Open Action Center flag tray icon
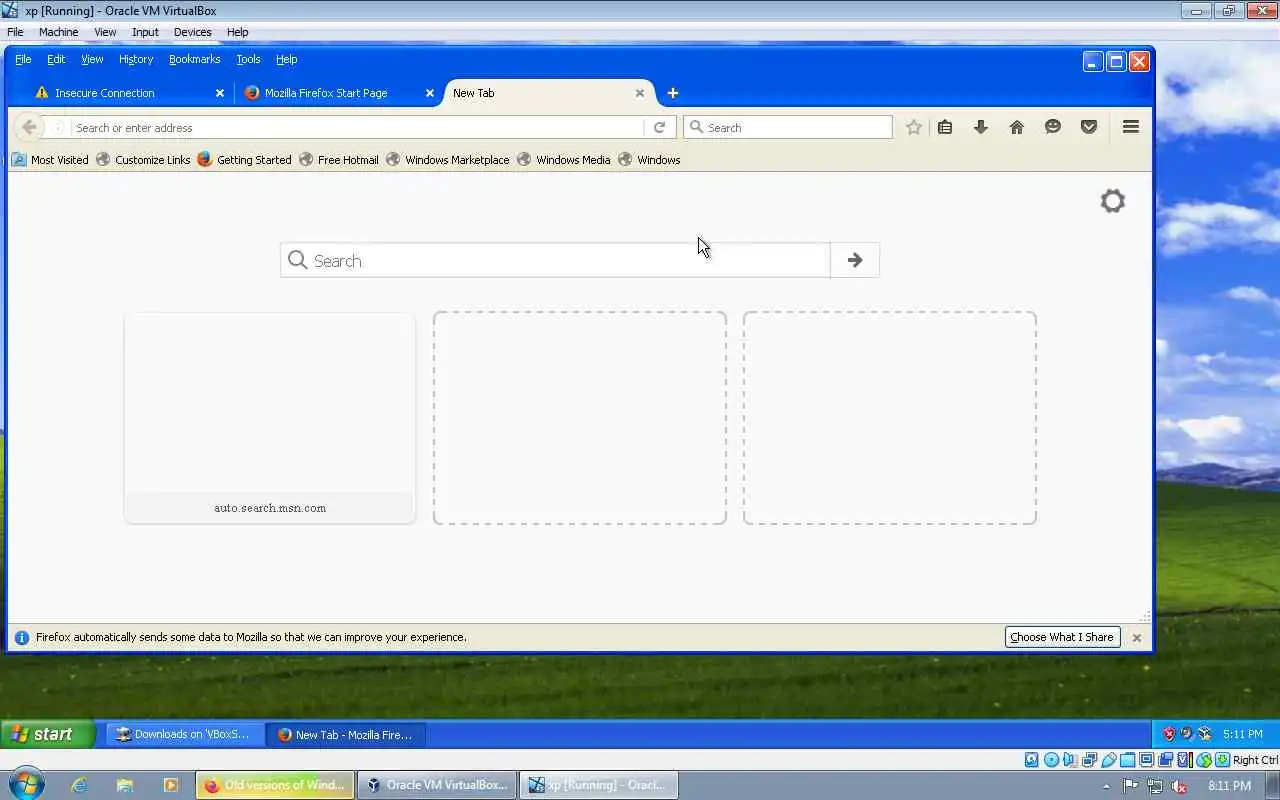Image resolution: width=1280 pixels, height=800 pixels. pyautogui.click(x=1130, y=786)
